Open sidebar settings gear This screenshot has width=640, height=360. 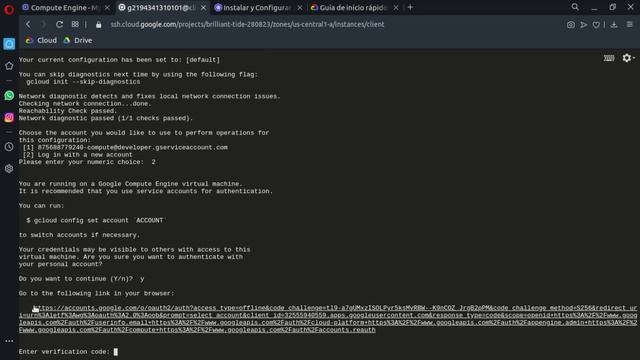click(x=9, y=169)
